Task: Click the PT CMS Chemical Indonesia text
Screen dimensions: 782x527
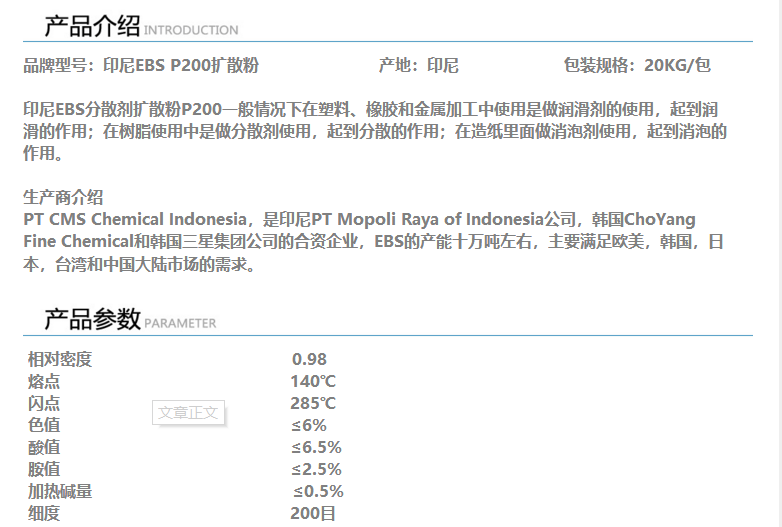Action: click(x=135, y=219)
